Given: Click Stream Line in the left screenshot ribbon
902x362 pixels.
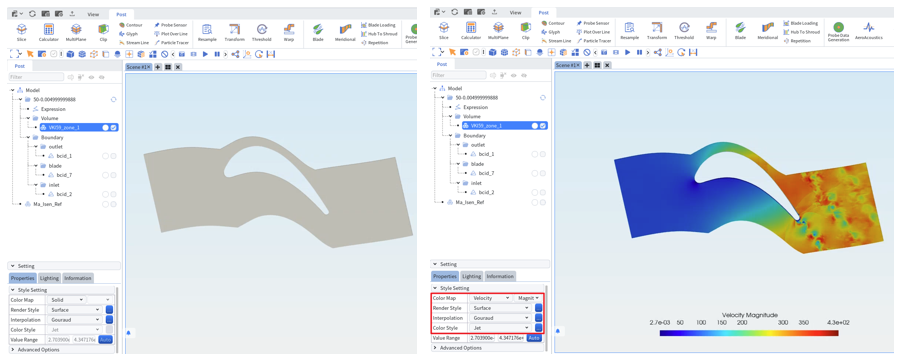Looking at the screenshot, I should tap(134, 43).
